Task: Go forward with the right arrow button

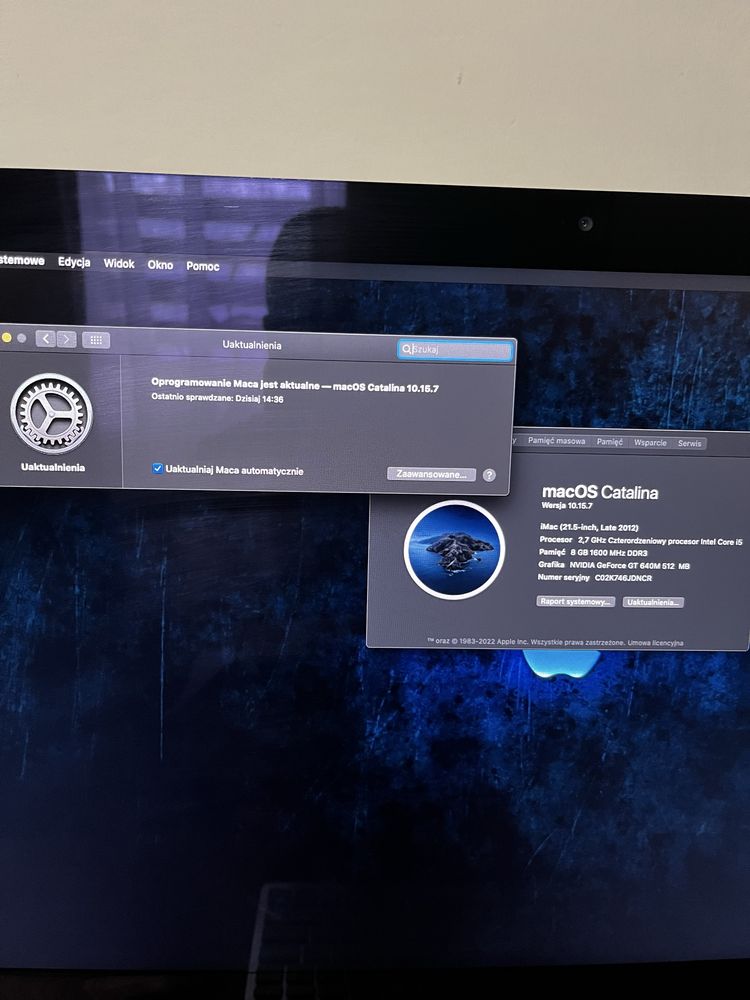Action: pyautogui.click(x=66, y=339)
